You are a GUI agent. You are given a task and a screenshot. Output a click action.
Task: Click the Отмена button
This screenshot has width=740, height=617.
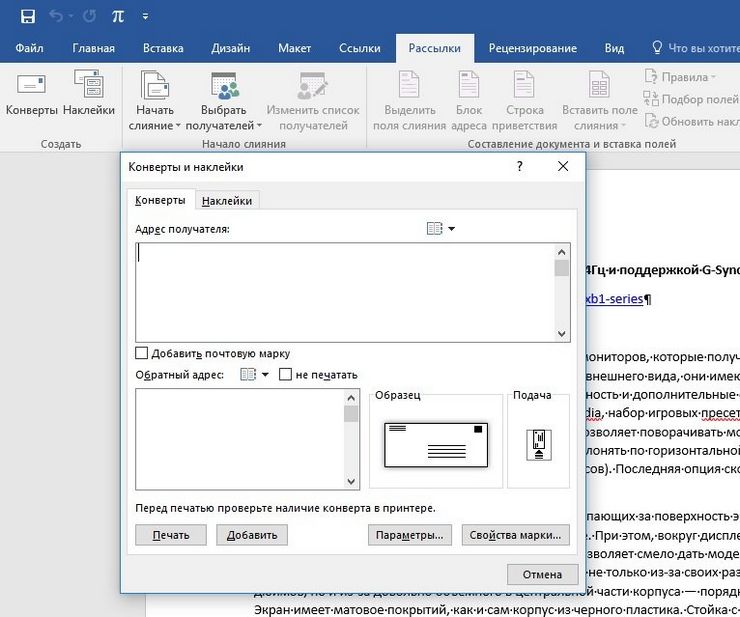(x=543, y=575)
